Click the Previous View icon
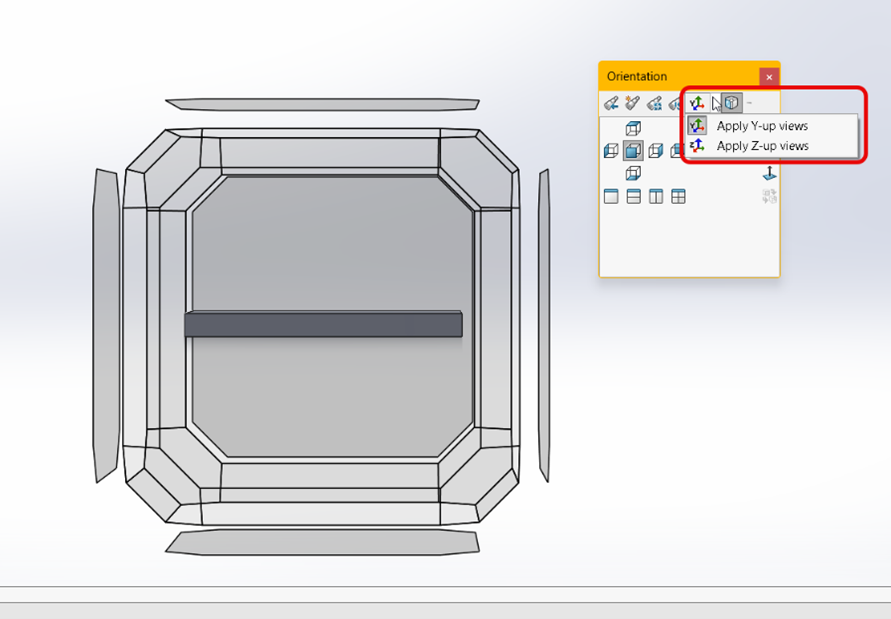Image resolution: width=891 pixels, height=619 pixels. point(611,103)
